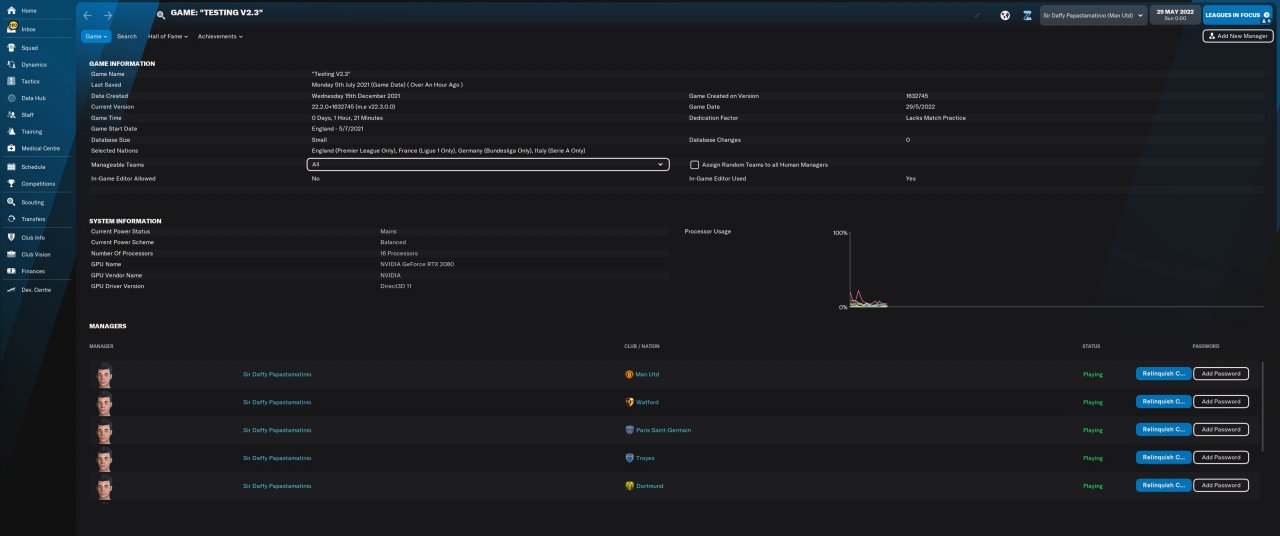1280x536 pixels.
Task: Open the Dynamics icon in sidebar
Action: [11, 64]
